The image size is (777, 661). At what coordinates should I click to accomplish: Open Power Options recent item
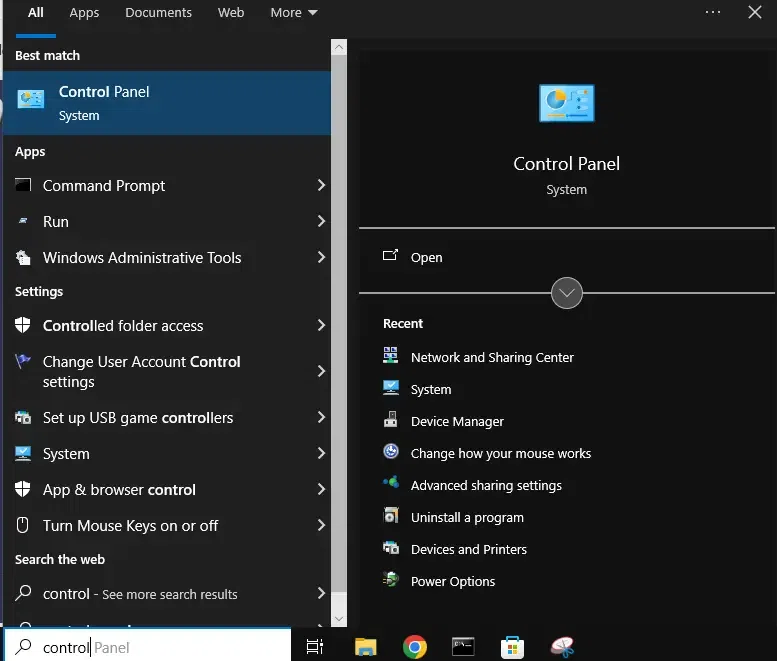452,581
